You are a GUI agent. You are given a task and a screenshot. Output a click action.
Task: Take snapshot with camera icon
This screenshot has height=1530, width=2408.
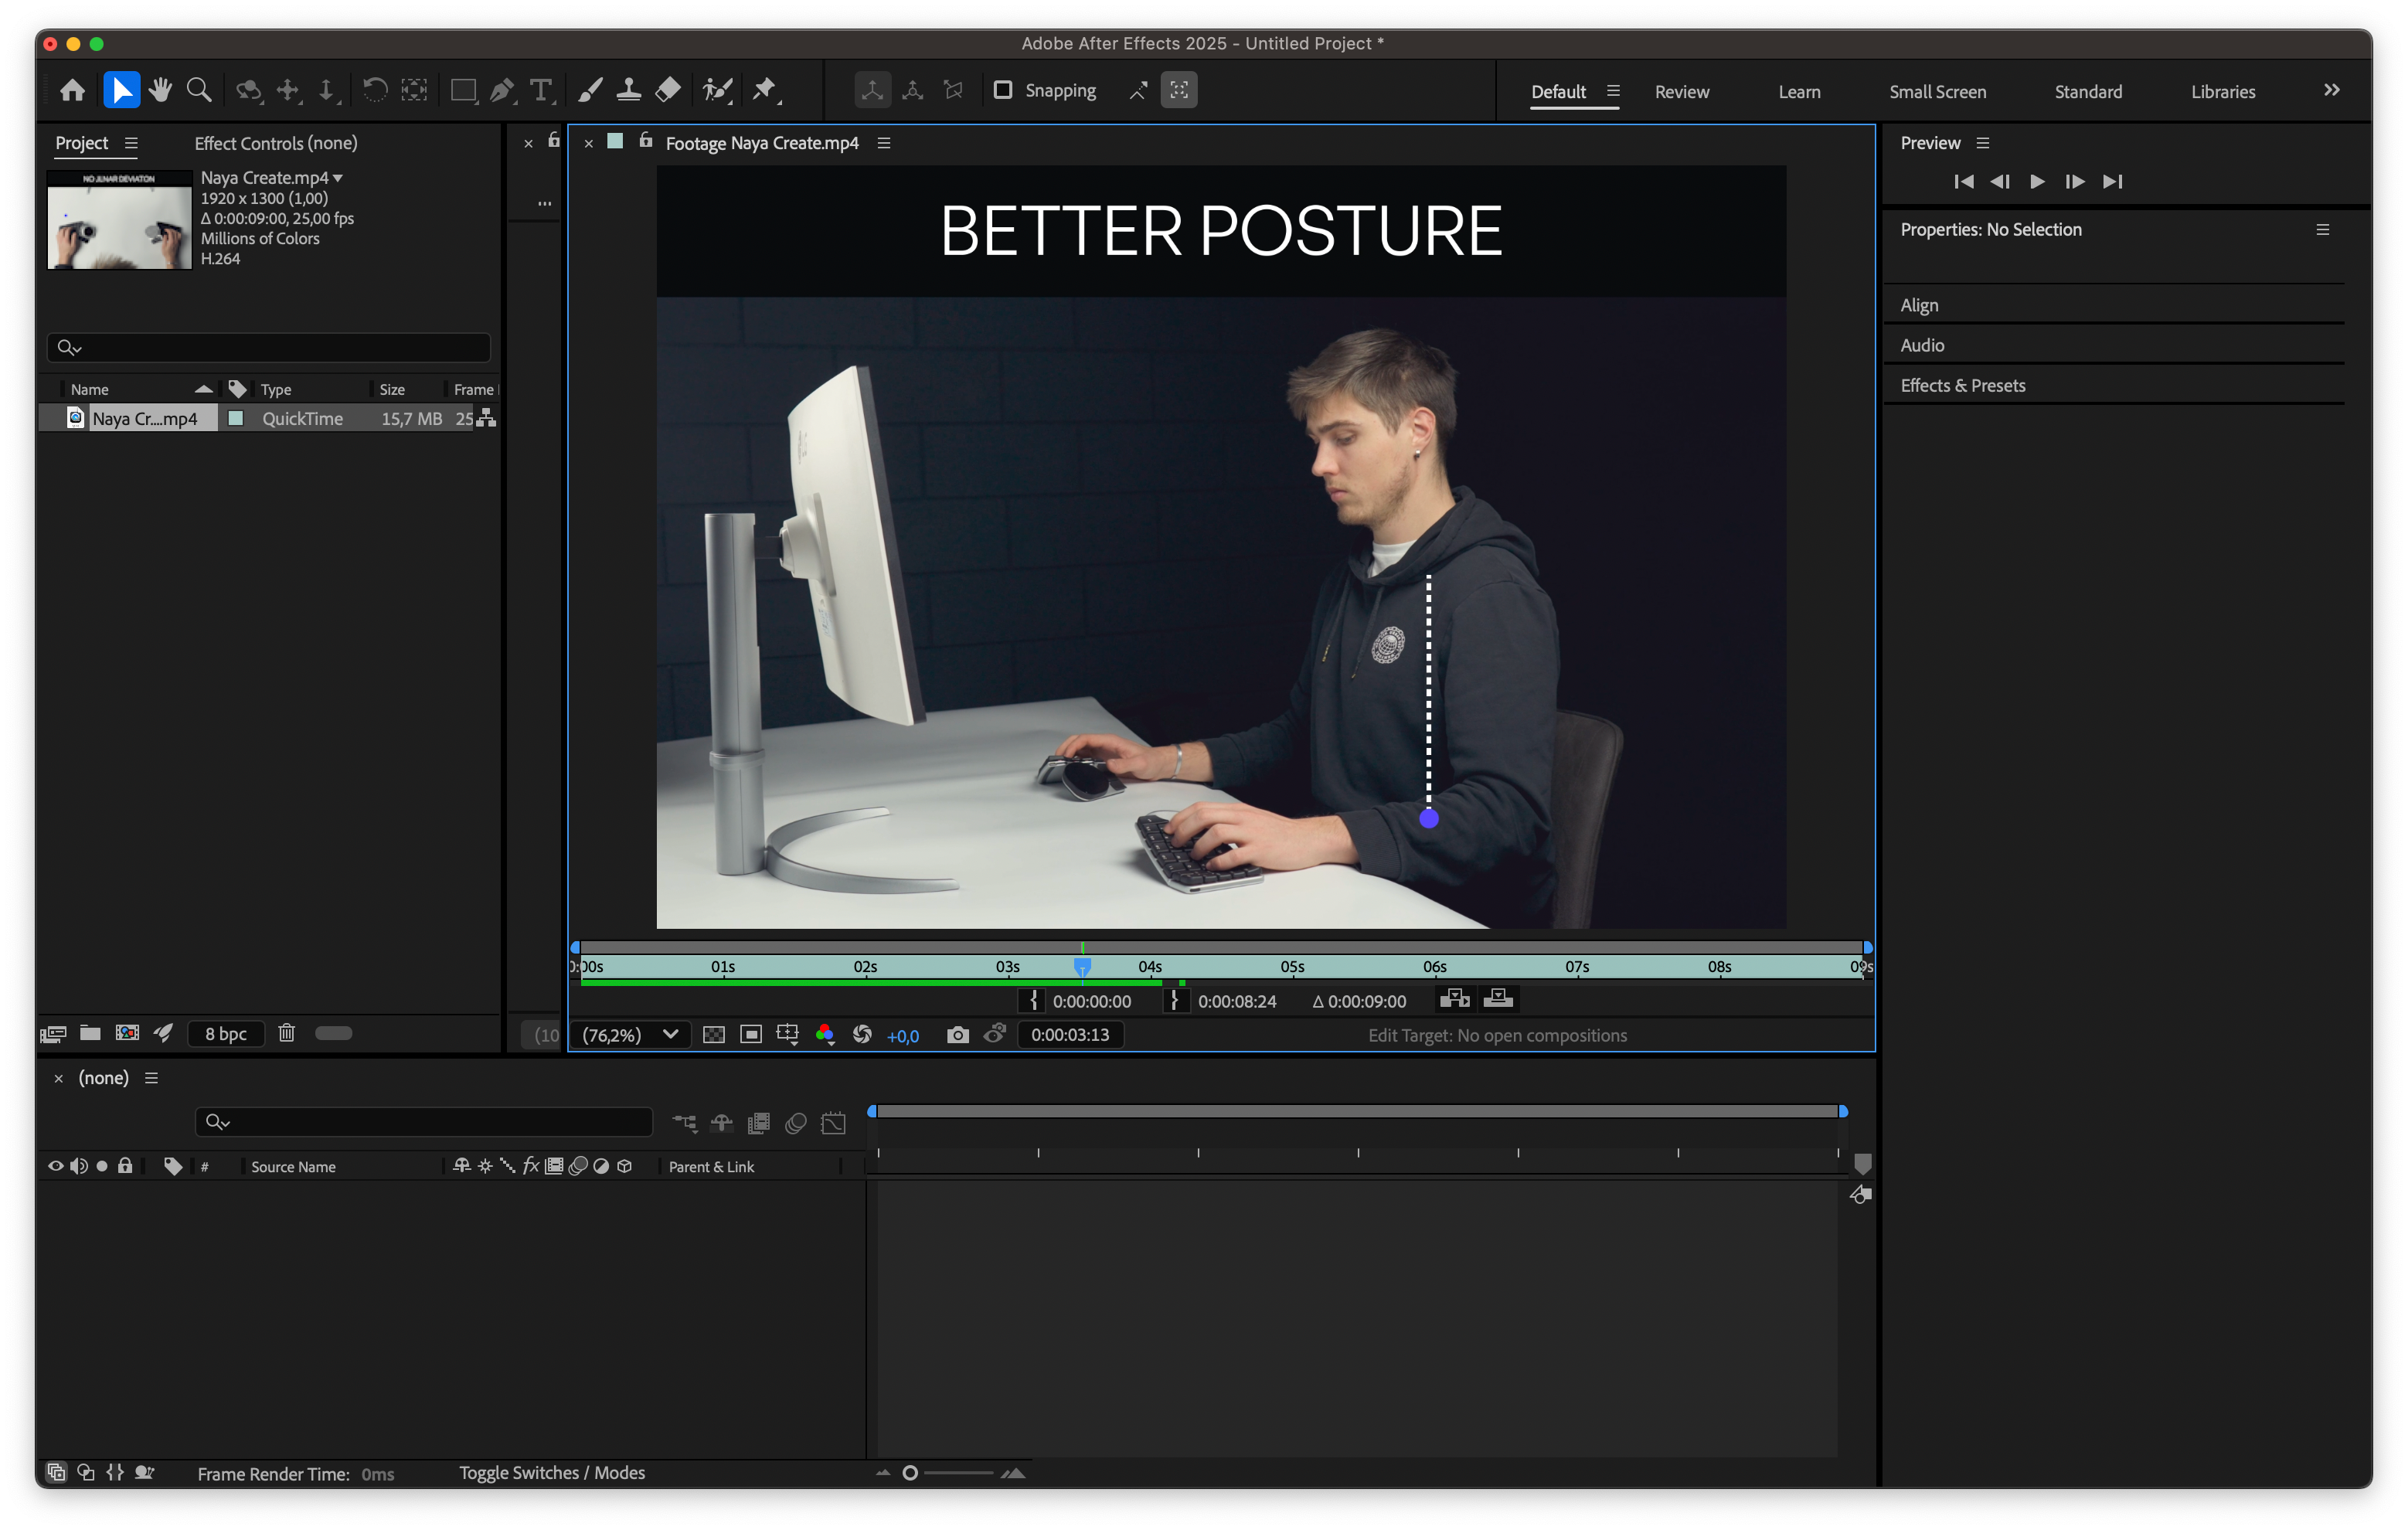[x=957, y=1035]
